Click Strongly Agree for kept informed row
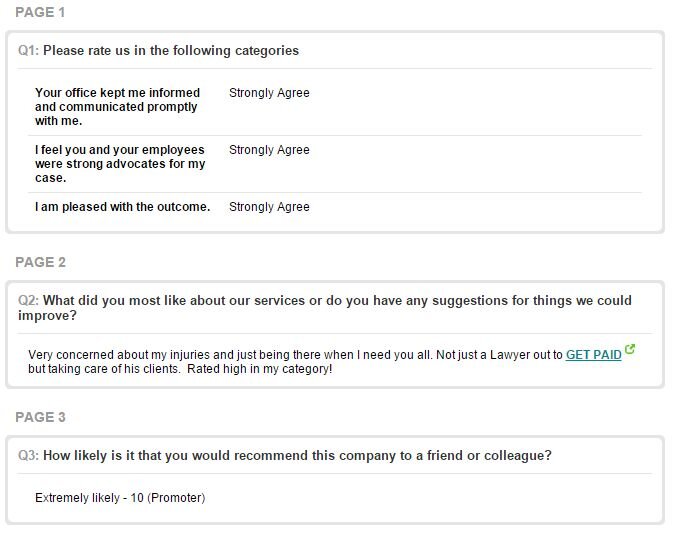This screenshot has height=534, width=675. point(269,93)
